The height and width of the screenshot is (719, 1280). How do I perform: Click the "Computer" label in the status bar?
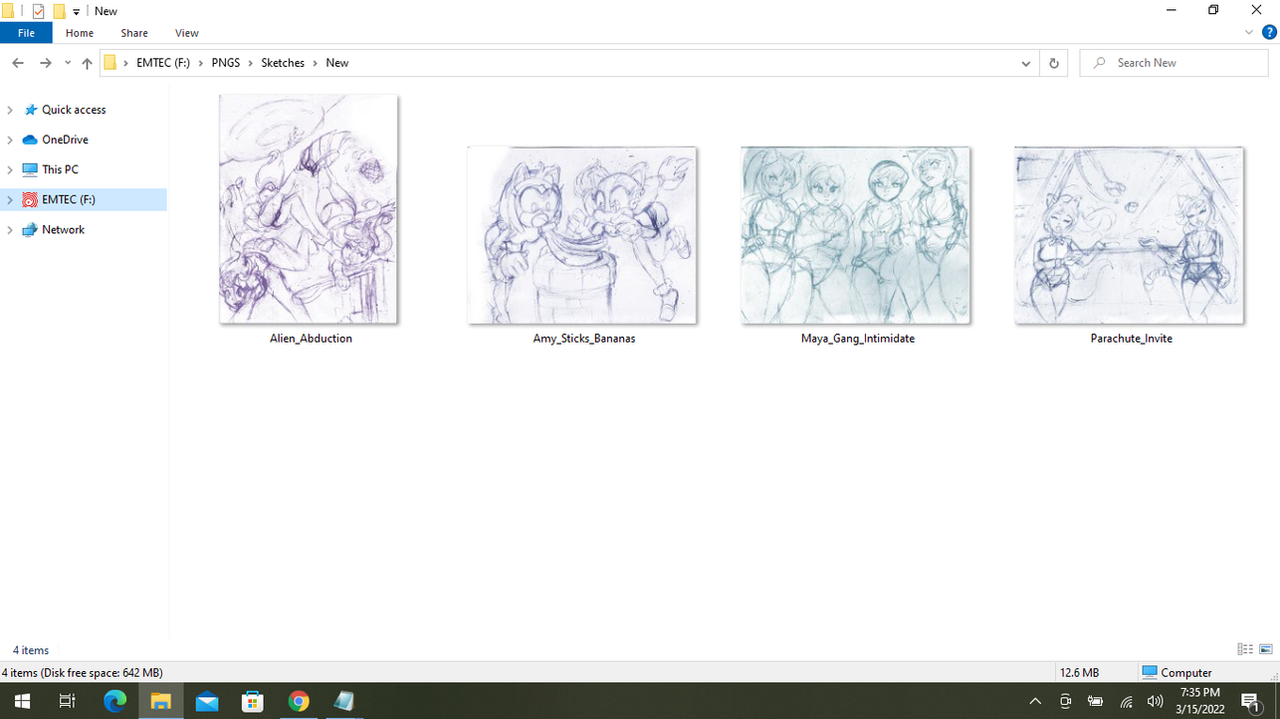click(x=1186, y=673)
